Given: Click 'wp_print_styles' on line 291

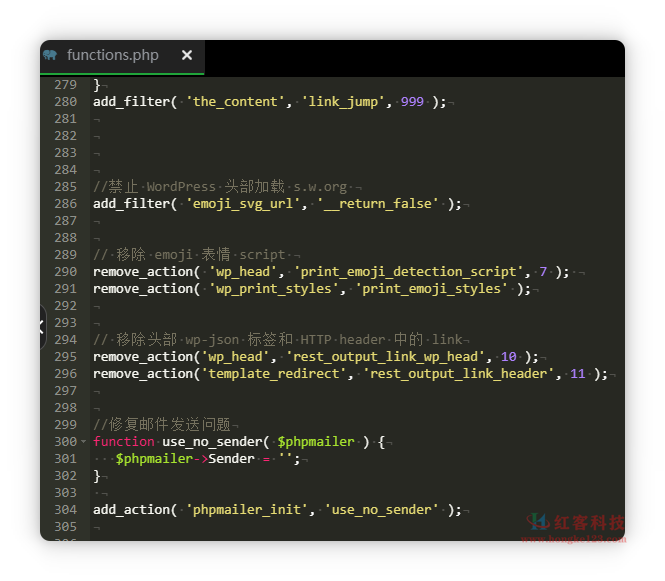Looking at the screenshot, I should 275,289.
